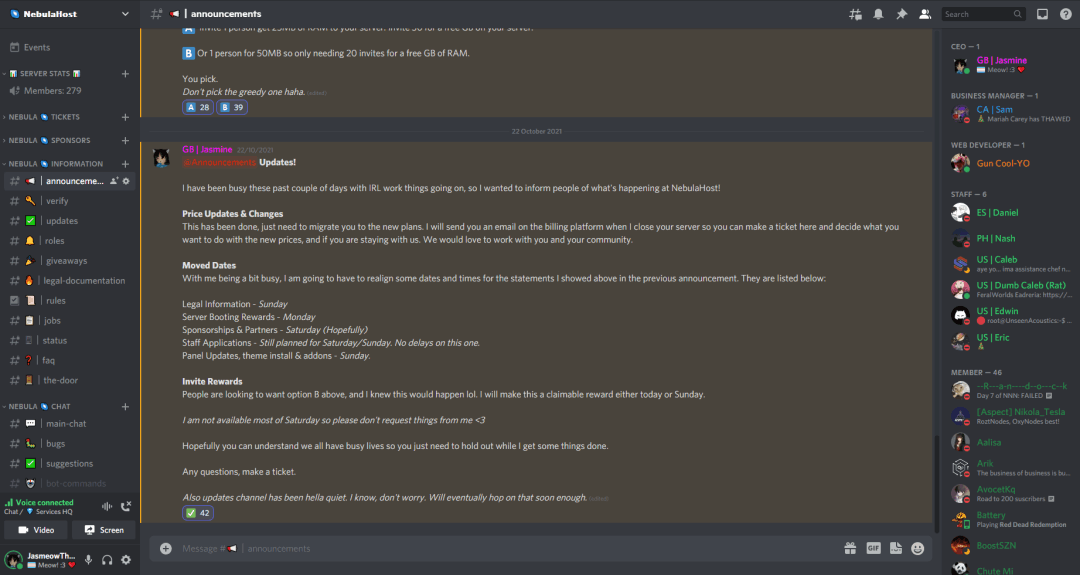Open the emoji picker
Image resolution: width=1080 pixels, height=575 pixels.
918,548
